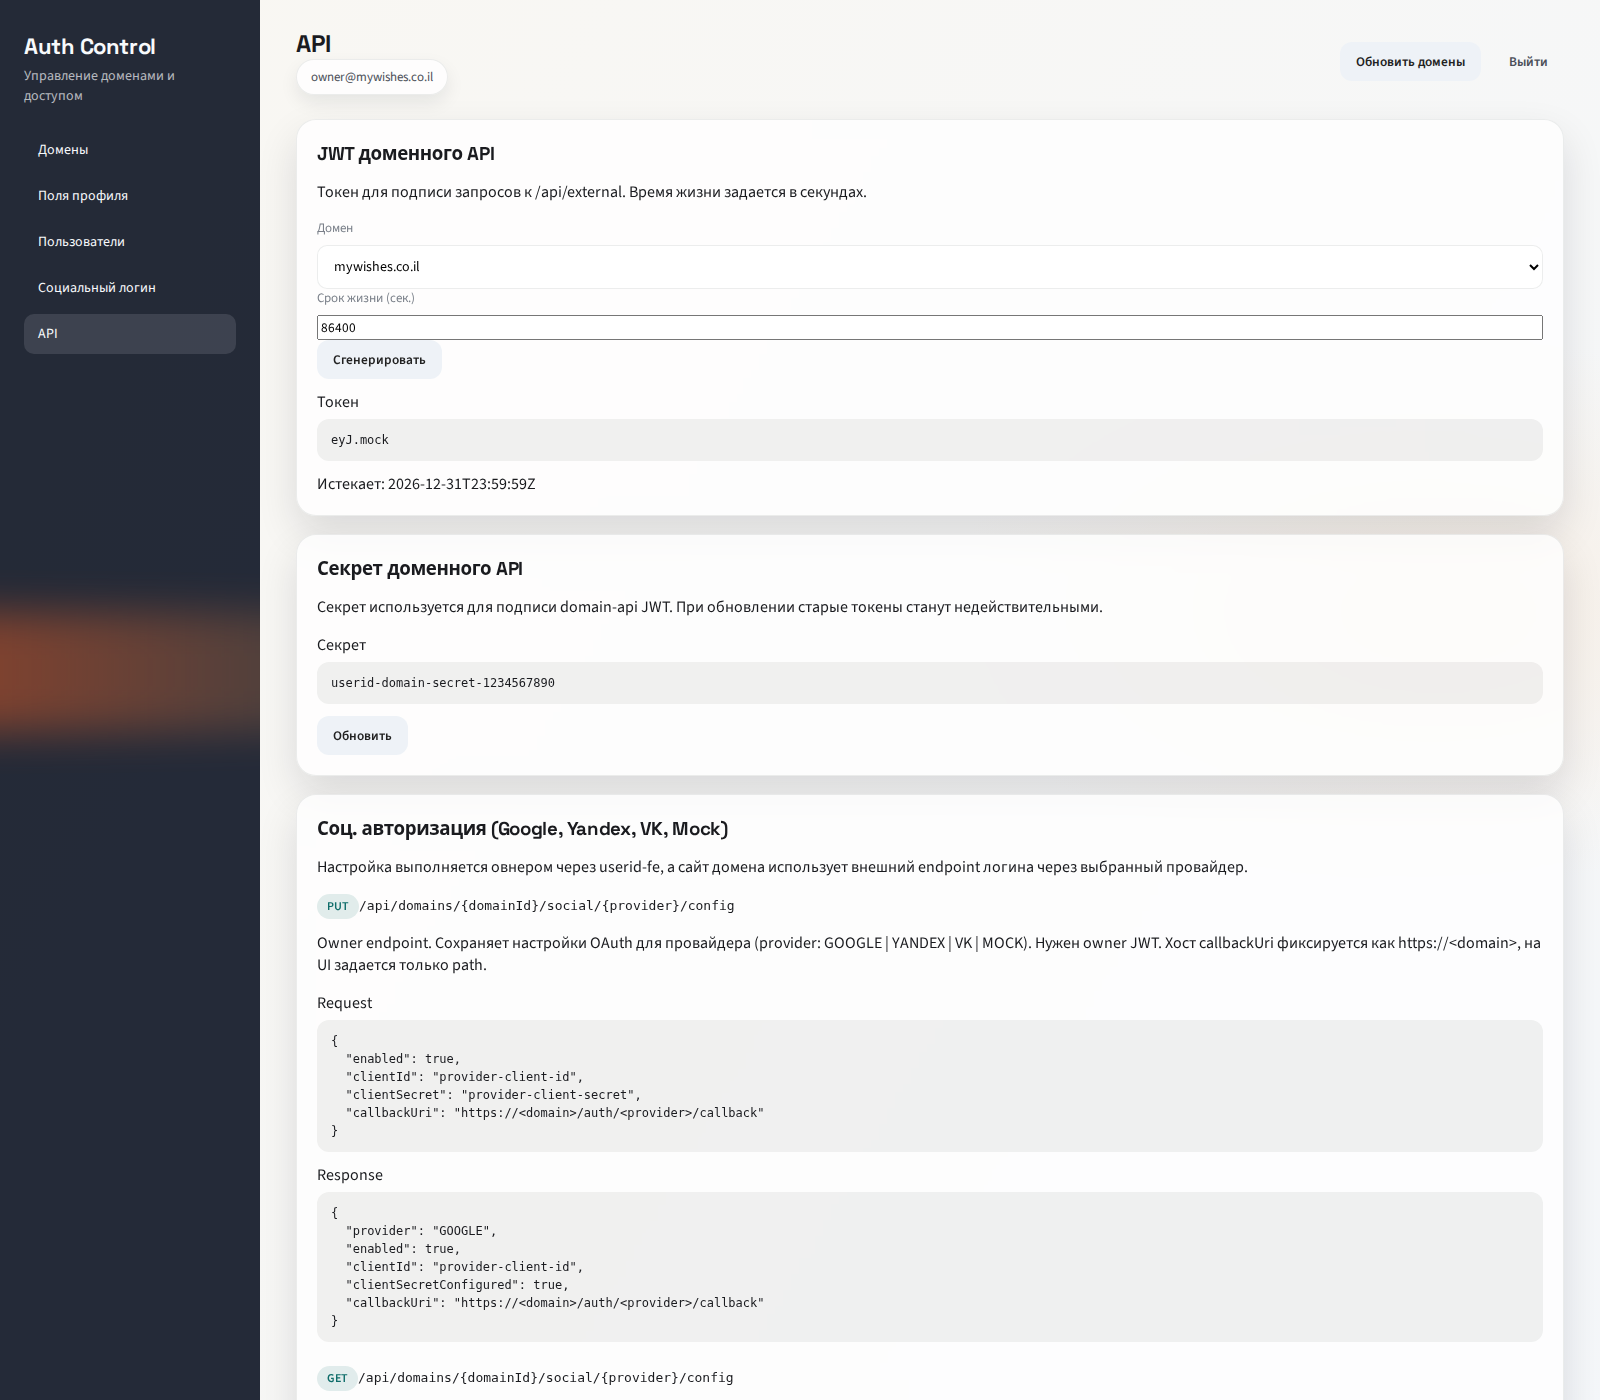Log out using the Выйти button

coord(1527,62)
